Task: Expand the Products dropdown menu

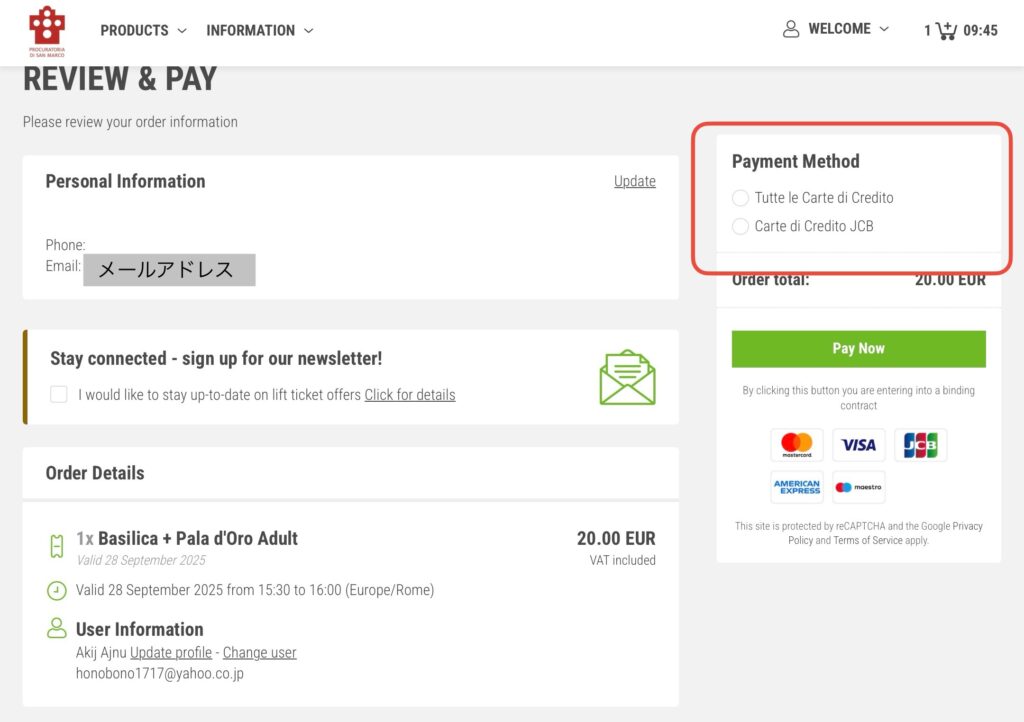Action: [143, 30]
